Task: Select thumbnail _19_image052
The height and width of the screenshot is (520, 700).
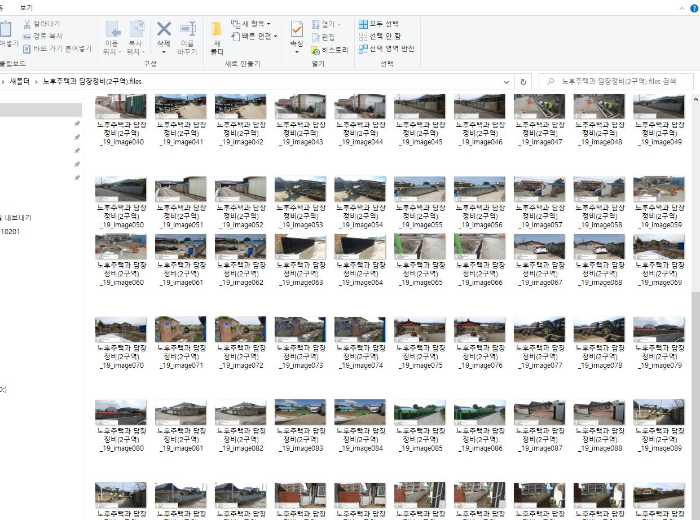Action: point(240,189)
